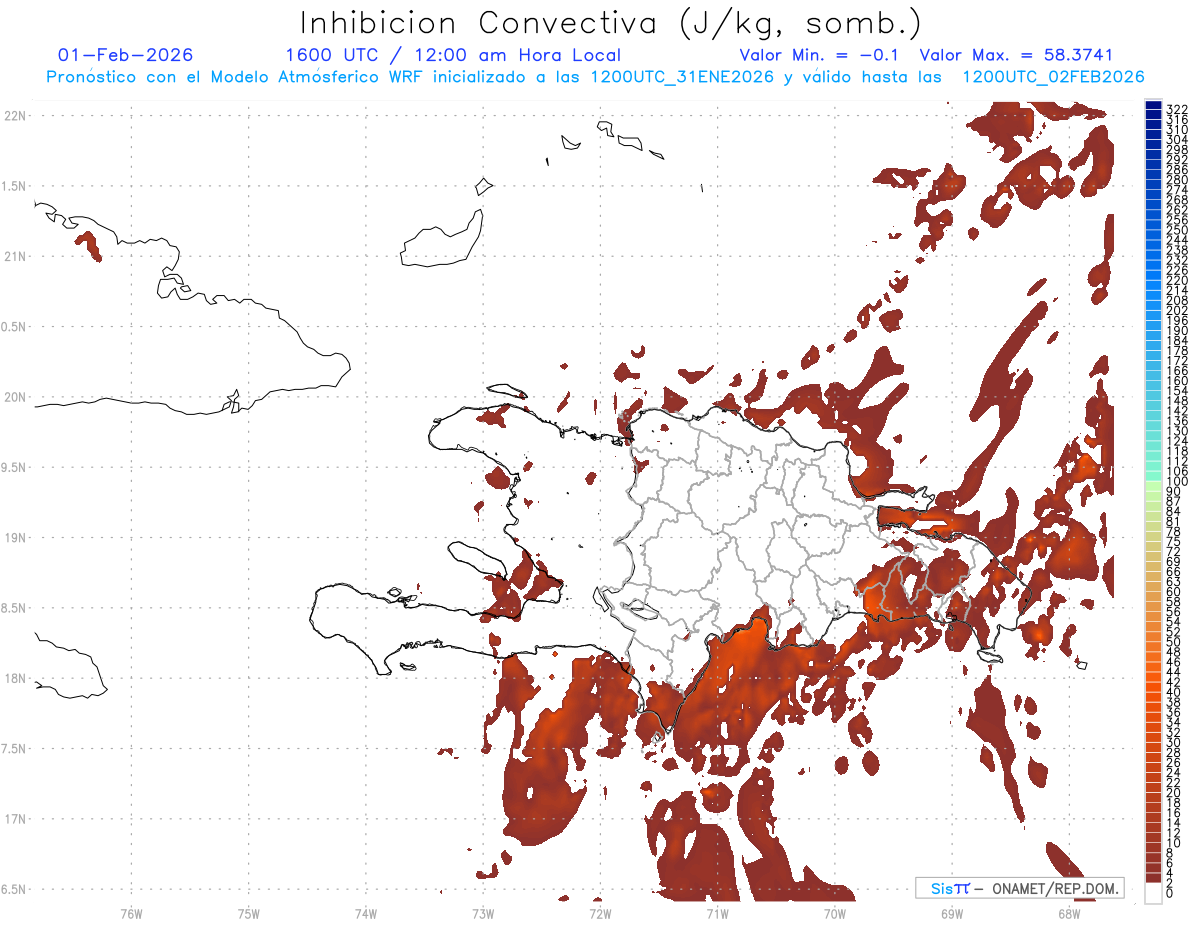Image resolution: width=1200 pixels, height=927 pixels.
Task: Click the "Valor Min. = -0.1" readout
Action: coord(820,55)
